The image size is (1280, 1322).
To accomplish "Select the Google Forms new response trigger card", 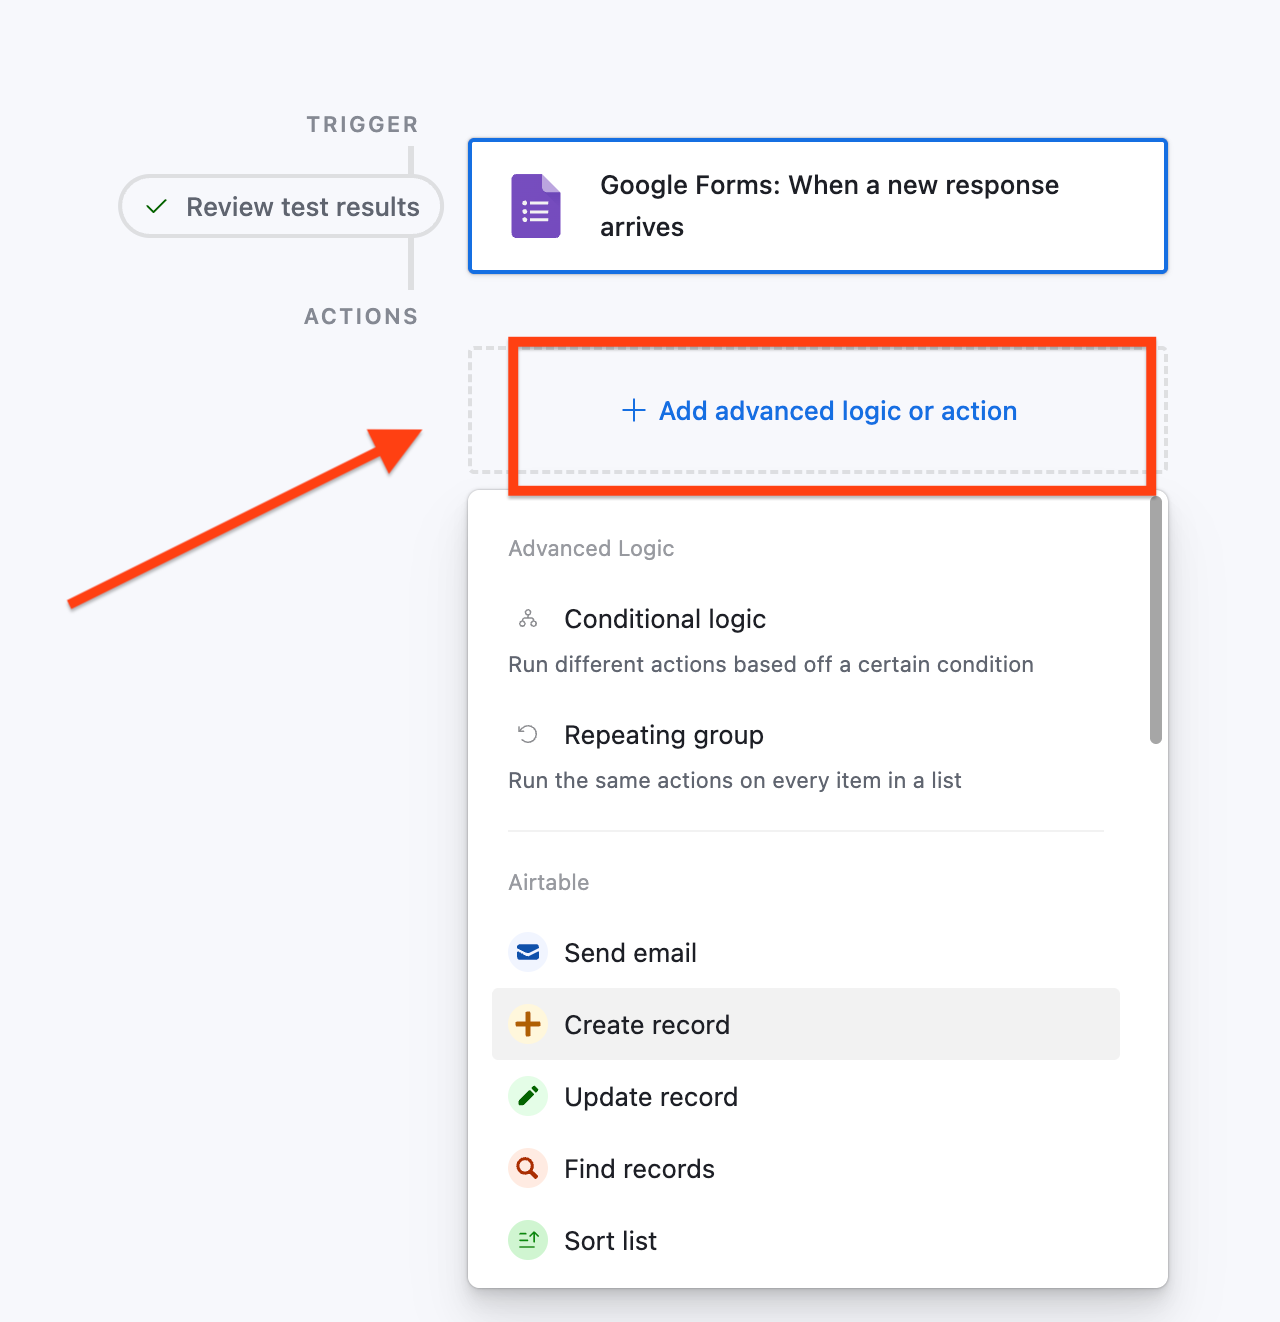I will 817,206.
